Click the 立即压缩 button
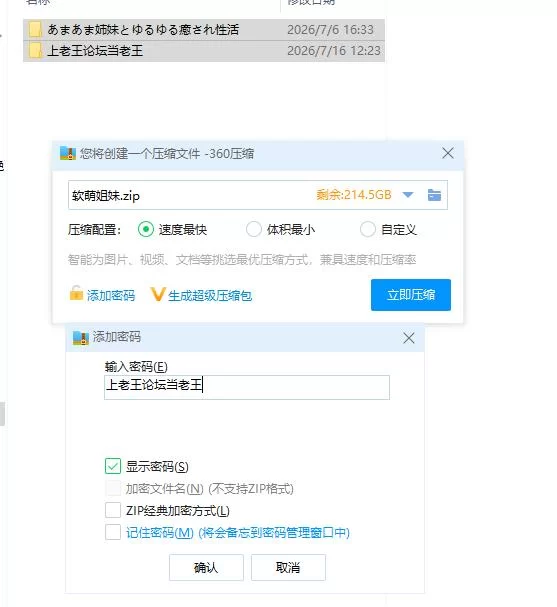The width and height of the screenshot is (557, 607). (411, 295)
